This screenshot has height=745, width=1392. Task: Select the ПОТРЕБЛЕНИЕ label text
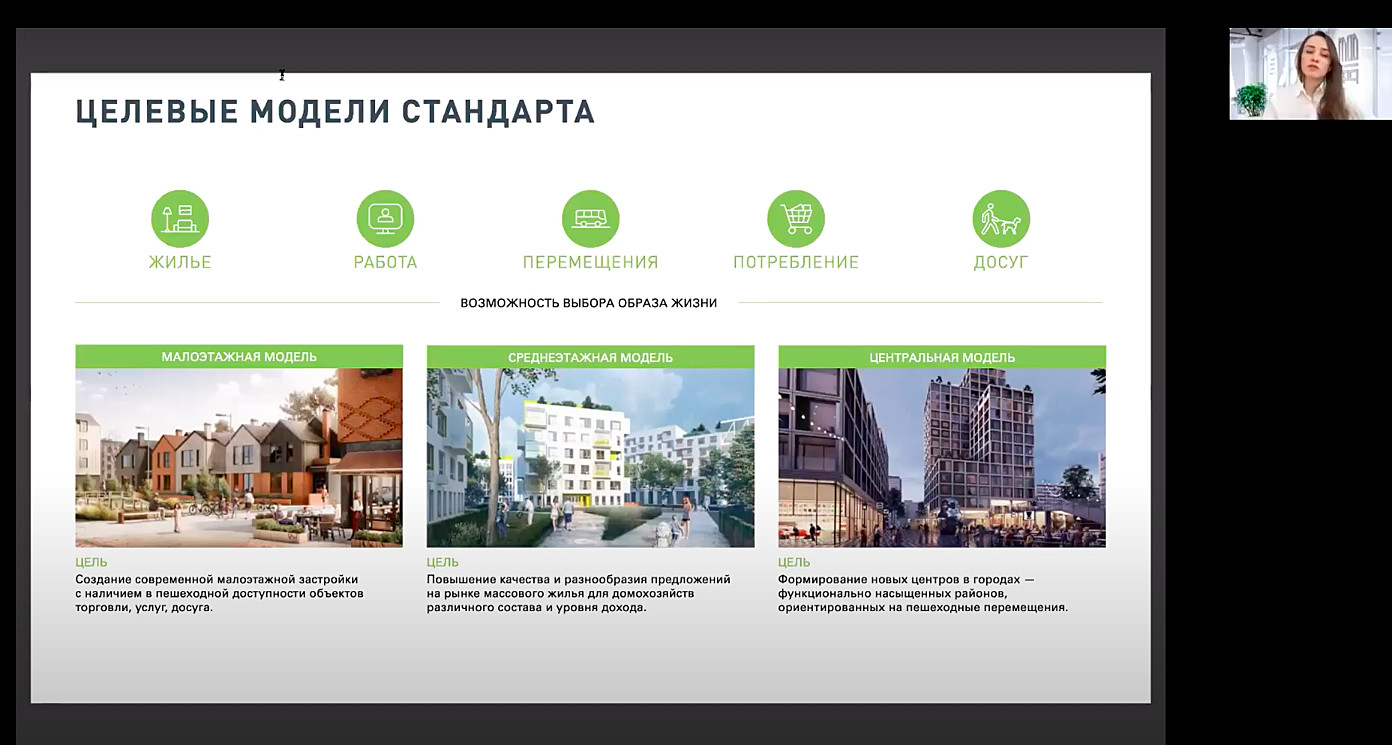796,263
